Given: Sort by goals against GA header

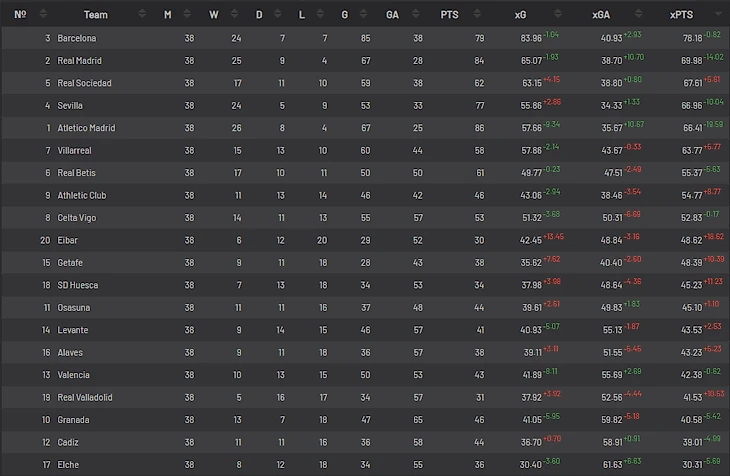Looking at the screenshot, I should click(392, 14).
